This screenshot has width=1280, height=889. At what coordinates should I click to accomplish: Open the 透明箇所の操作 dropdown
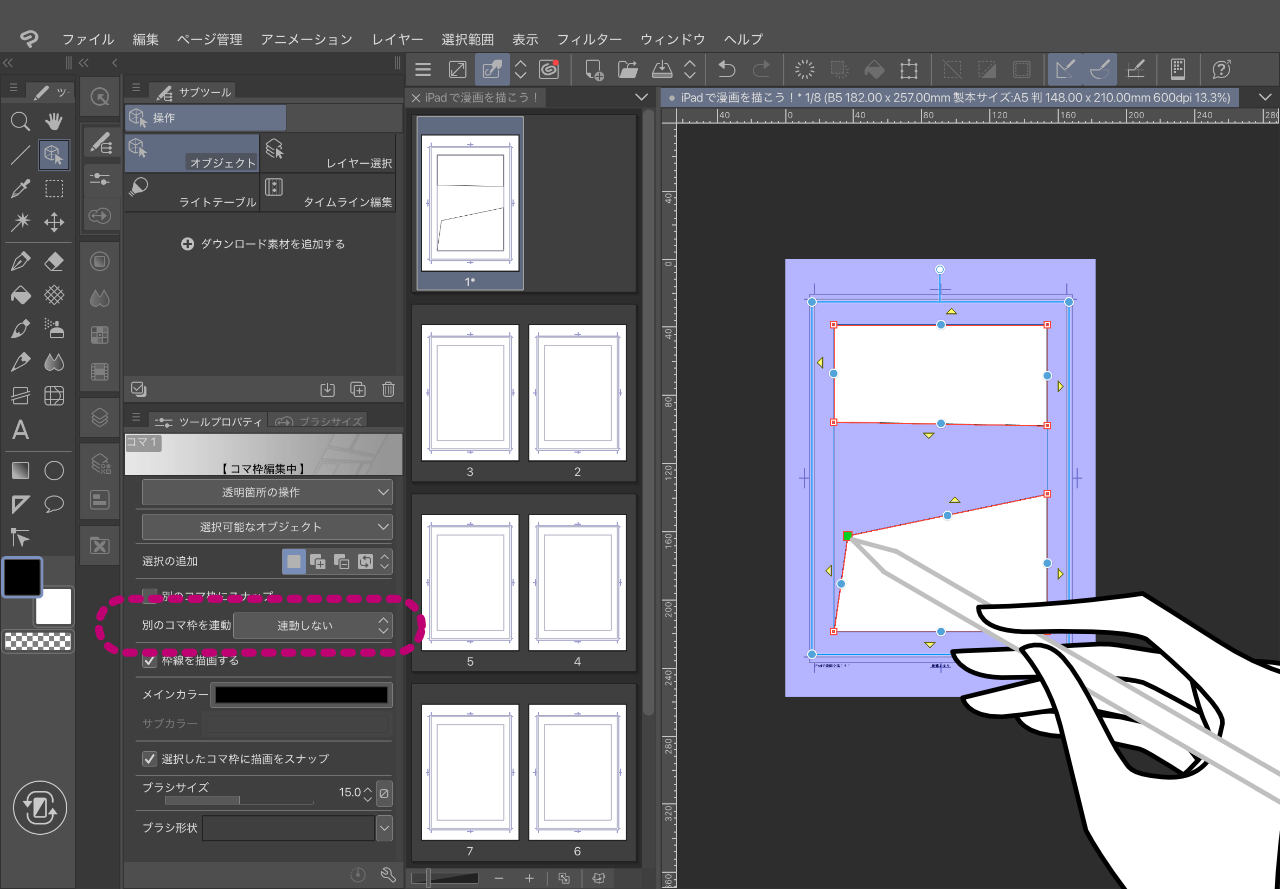pyautogui.click(x=267, y=492)
